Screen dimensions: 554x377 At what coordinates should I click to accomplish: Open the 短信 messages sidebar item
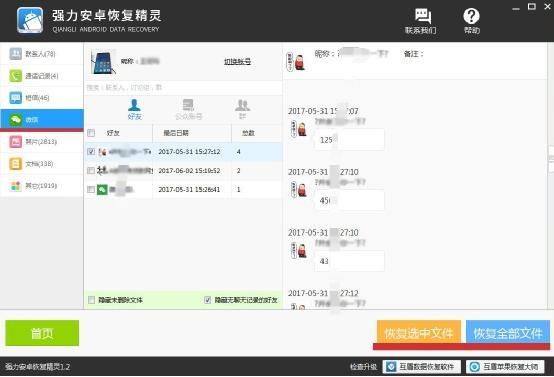[42, 98]
